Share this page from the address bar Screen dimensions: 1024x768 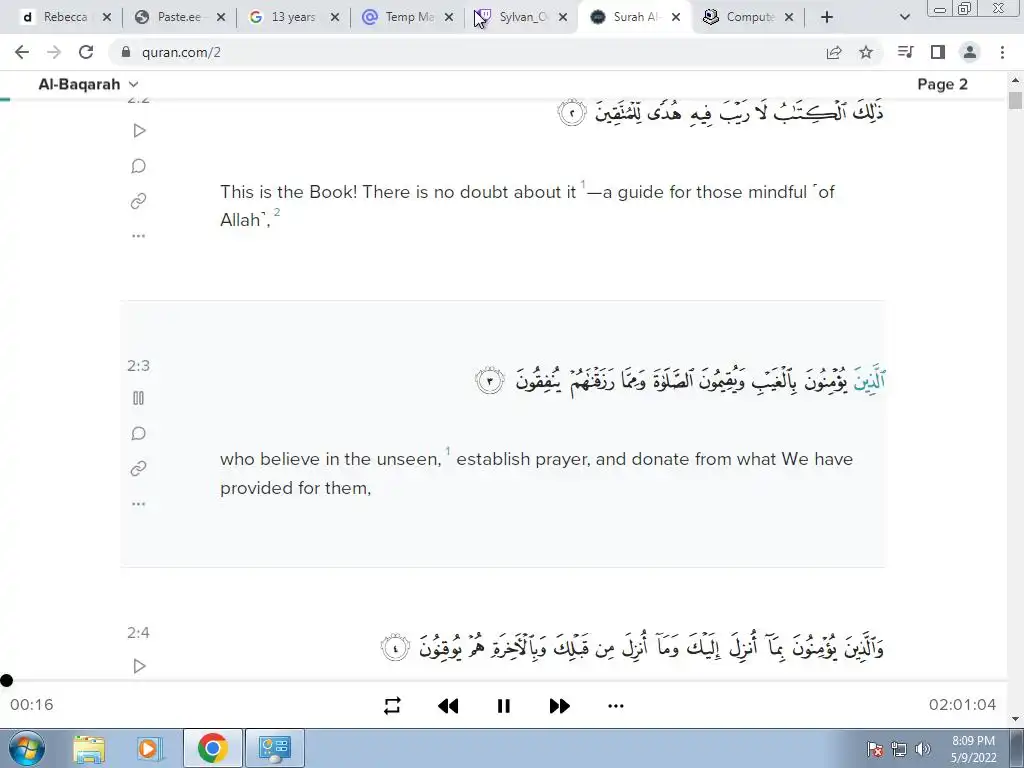[x=834, y=52]
